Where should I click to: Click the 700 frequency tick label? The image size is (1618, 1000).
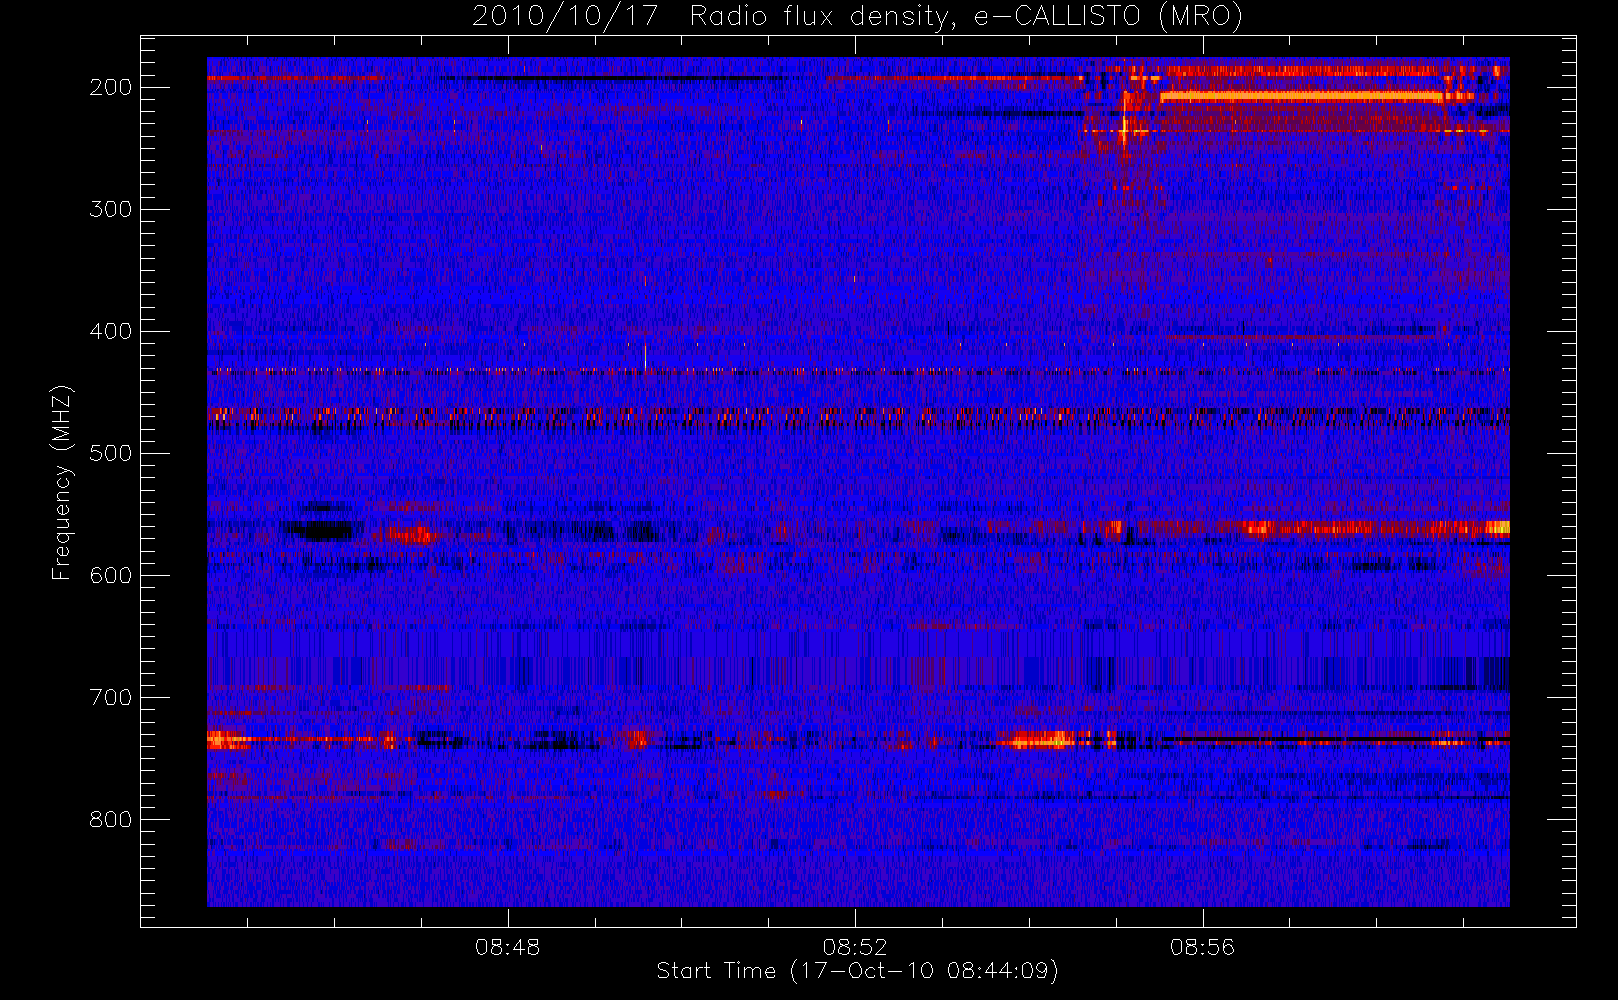coord(111,697)
